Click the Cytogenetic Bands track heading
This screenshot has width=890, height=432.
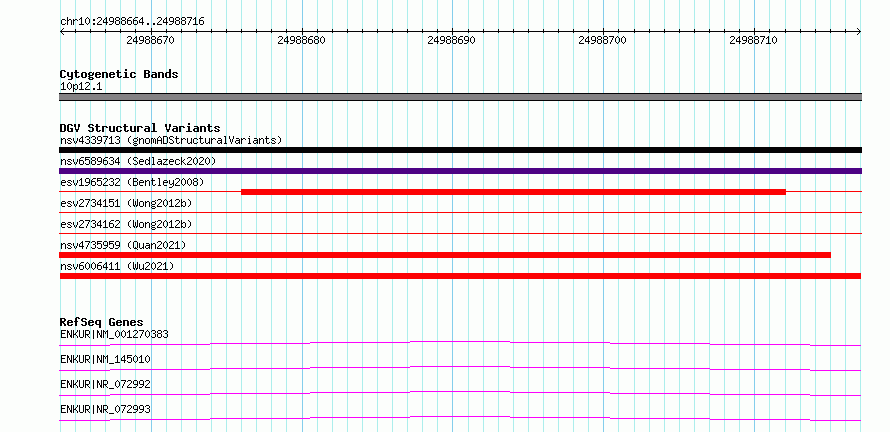click(119, 74)
